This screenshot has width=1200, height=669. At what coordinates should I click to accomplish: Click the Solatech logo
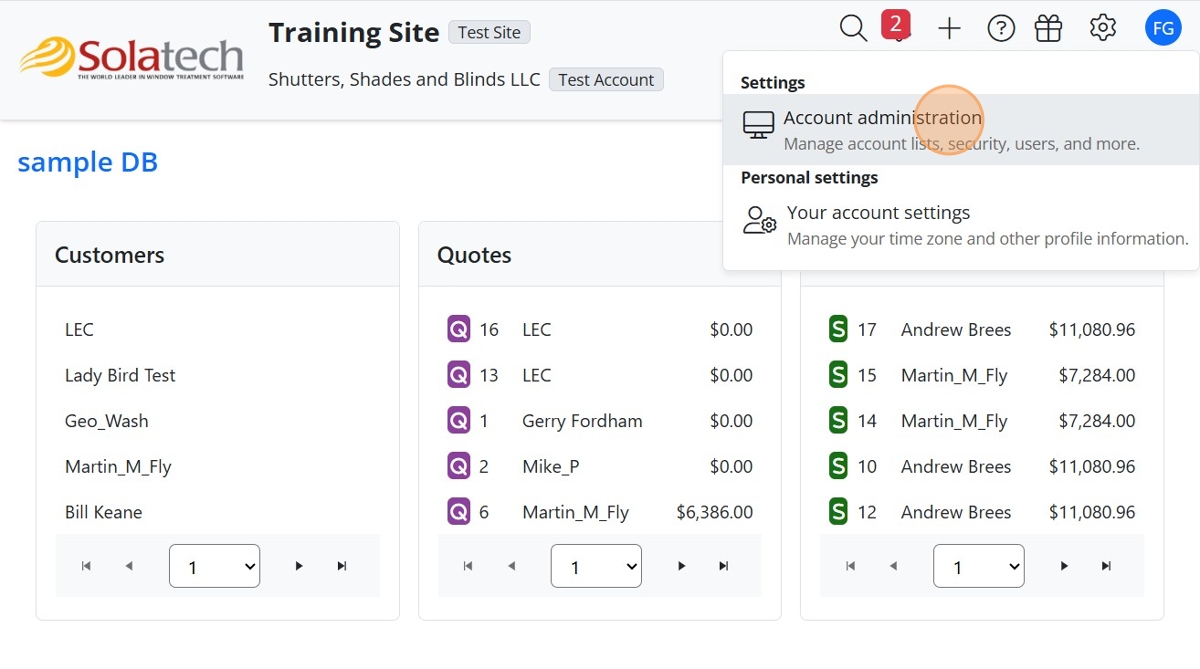click(131, 59)
